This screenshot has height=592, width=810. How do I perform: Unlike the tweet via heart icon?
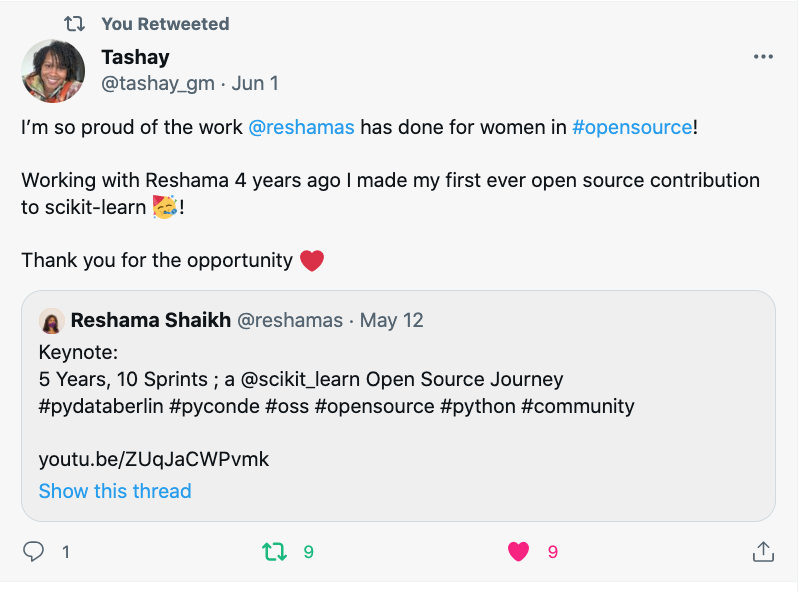(518, 551)
